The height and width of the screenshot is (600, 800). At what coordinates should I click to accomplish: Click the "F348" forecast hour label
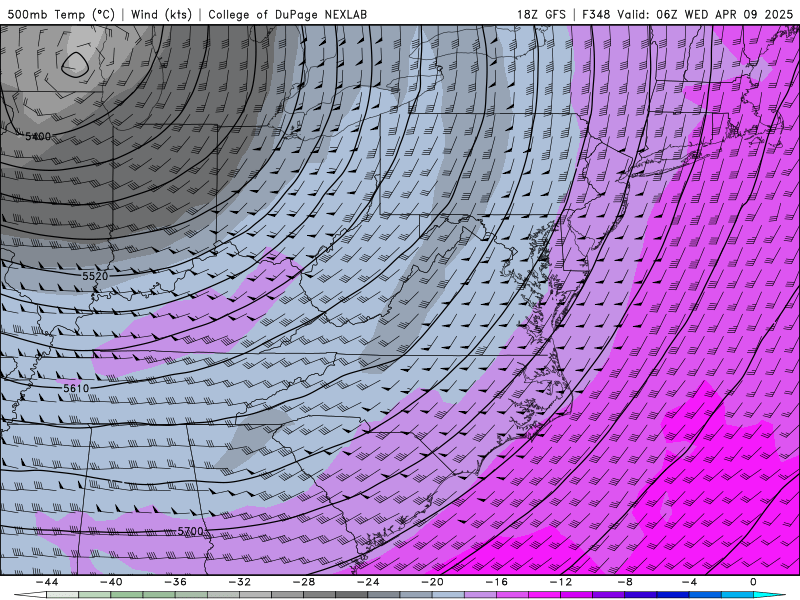595,14
